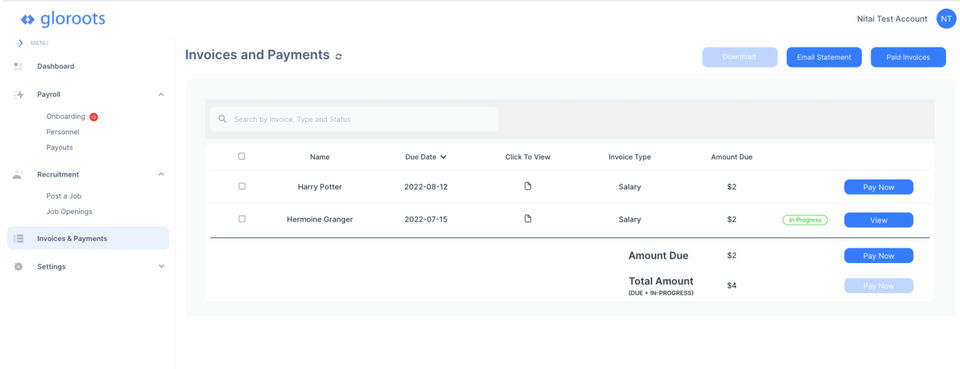
Task: Expand the Settings section chevron
Action: [161, 267]
